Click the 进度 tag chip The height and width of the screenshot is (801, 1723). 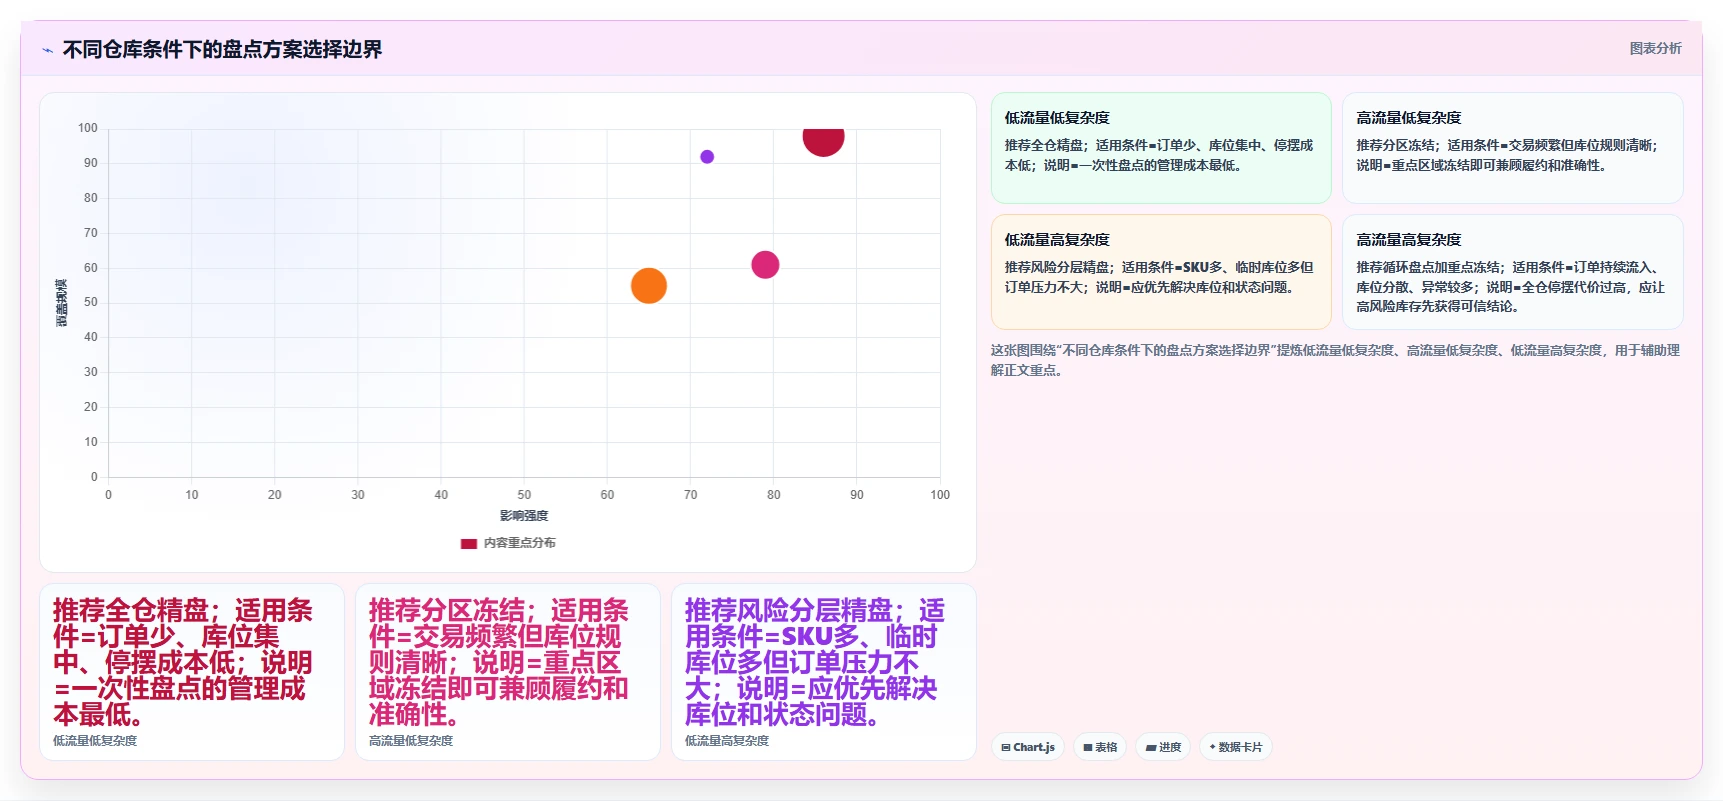(x=1163, y=747)
